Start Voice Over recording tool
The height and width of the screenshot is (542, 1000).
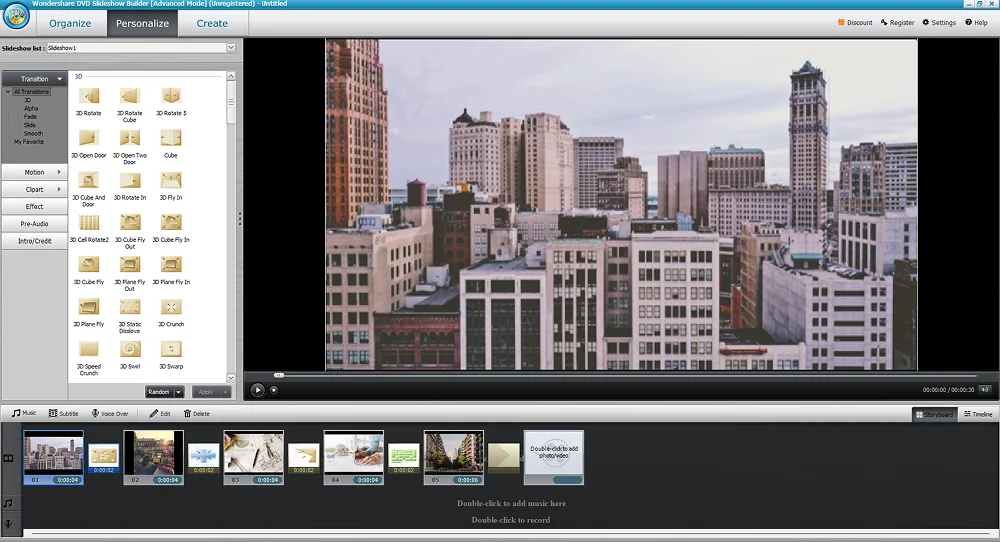(96, 413)
